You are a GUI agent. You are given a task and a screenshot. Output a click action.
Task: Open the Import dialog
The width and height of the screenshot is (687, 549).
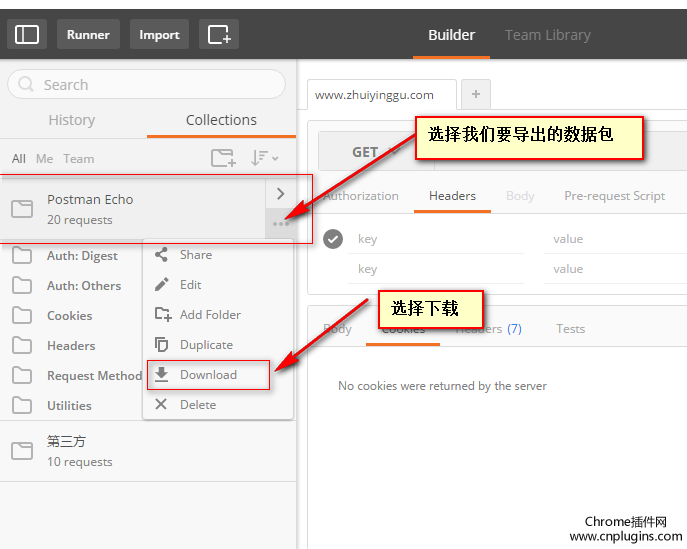pyautogui.click(x=159, y=34)
